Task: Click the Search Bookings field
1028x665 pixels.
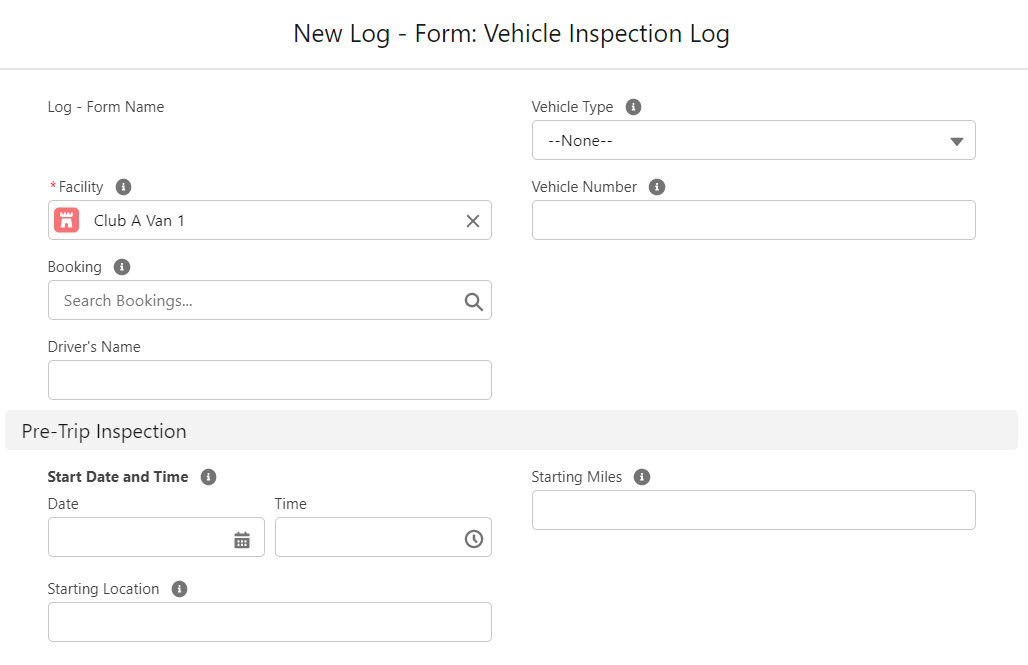Action: [x=250, y=300]
